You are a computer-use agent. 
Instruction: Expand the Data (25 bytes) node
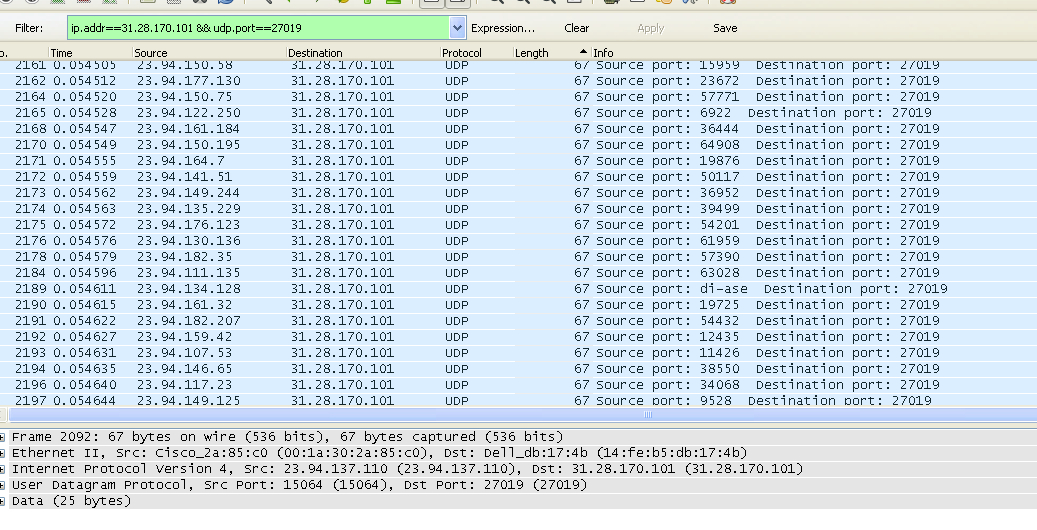pyautogui.click(x=3, y=502)
